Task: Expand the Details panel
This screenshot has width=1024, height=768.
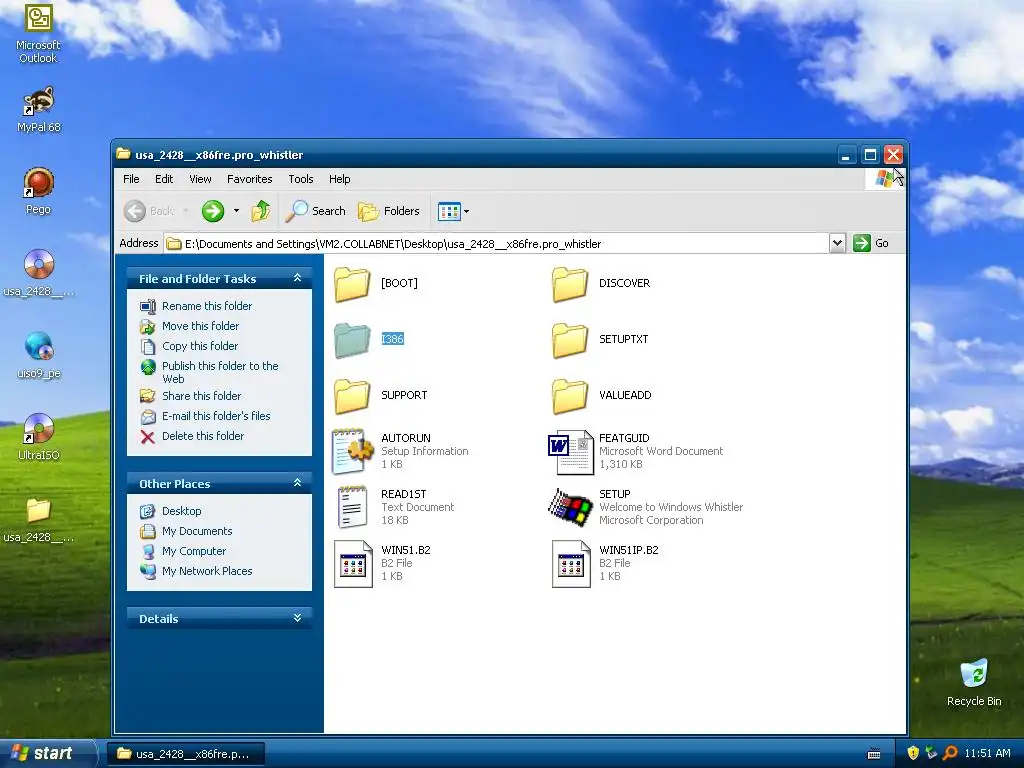Action: point(297,618)
